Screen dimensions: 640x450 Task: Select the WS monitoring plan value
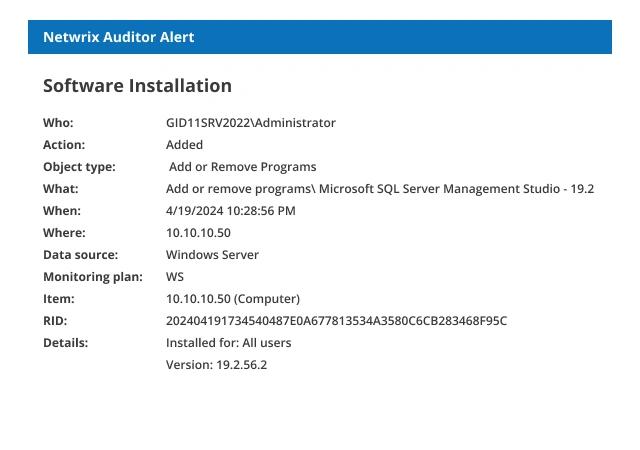coord(175,277)
